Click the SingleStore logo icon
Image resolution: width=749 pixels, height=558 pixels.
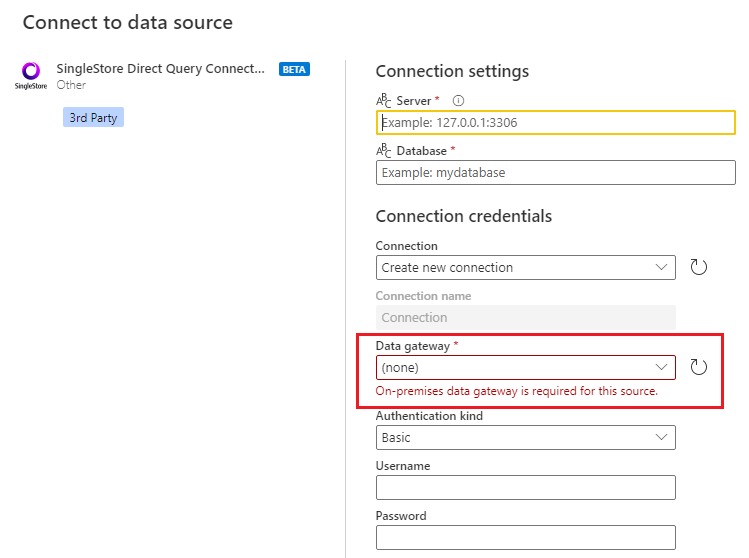pos(31,75)
